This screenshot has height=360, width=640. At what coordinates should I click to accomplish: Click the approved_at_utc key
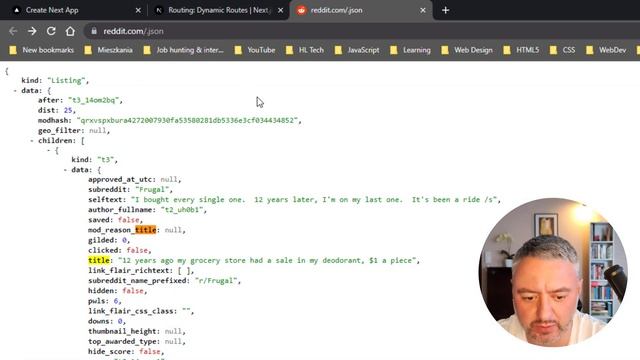click(120, 179)
